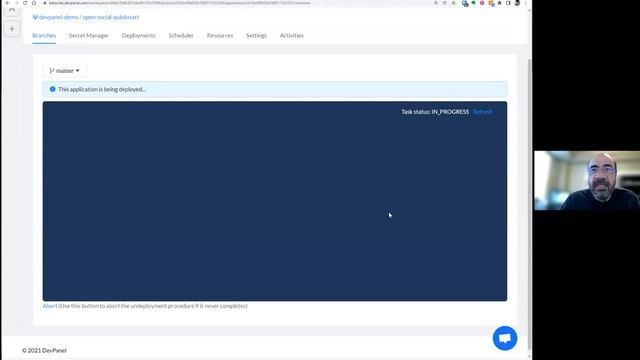
Task: Click the presenter webcam thumbnail
Action: click(x=587, y=180)
